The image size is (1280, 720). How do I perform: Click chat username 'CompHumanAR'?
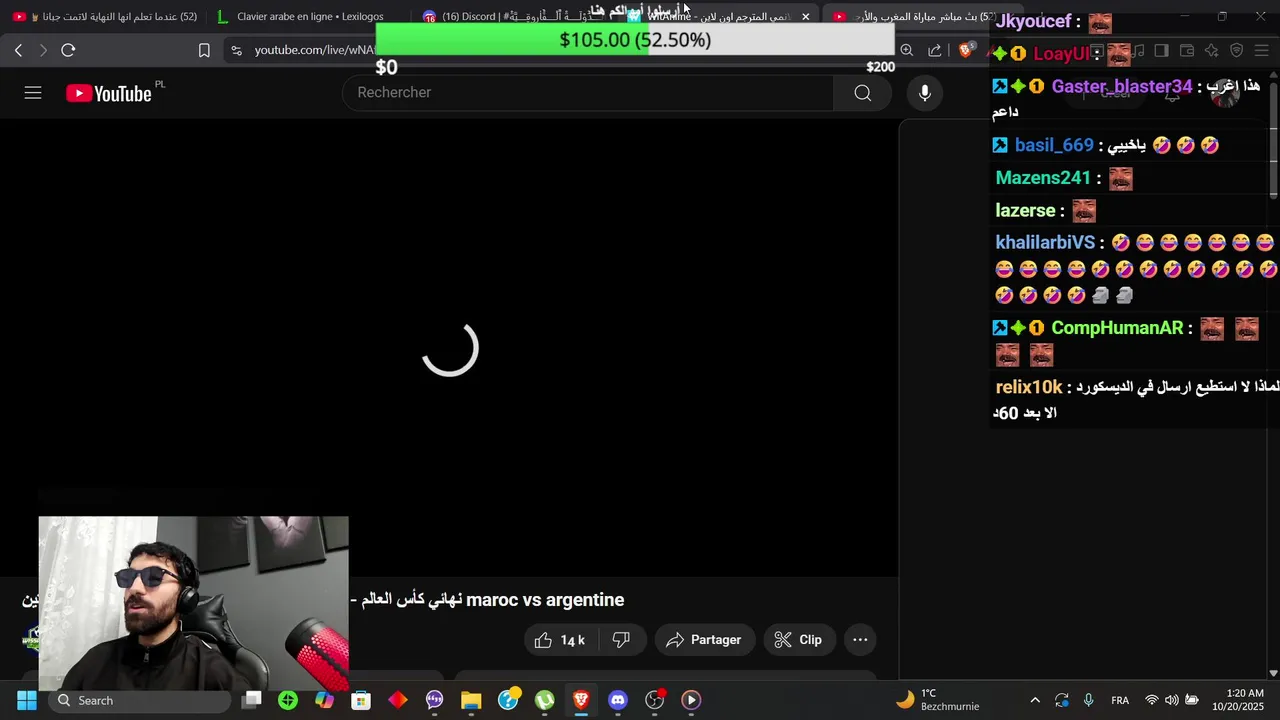tap(1117, 328)
